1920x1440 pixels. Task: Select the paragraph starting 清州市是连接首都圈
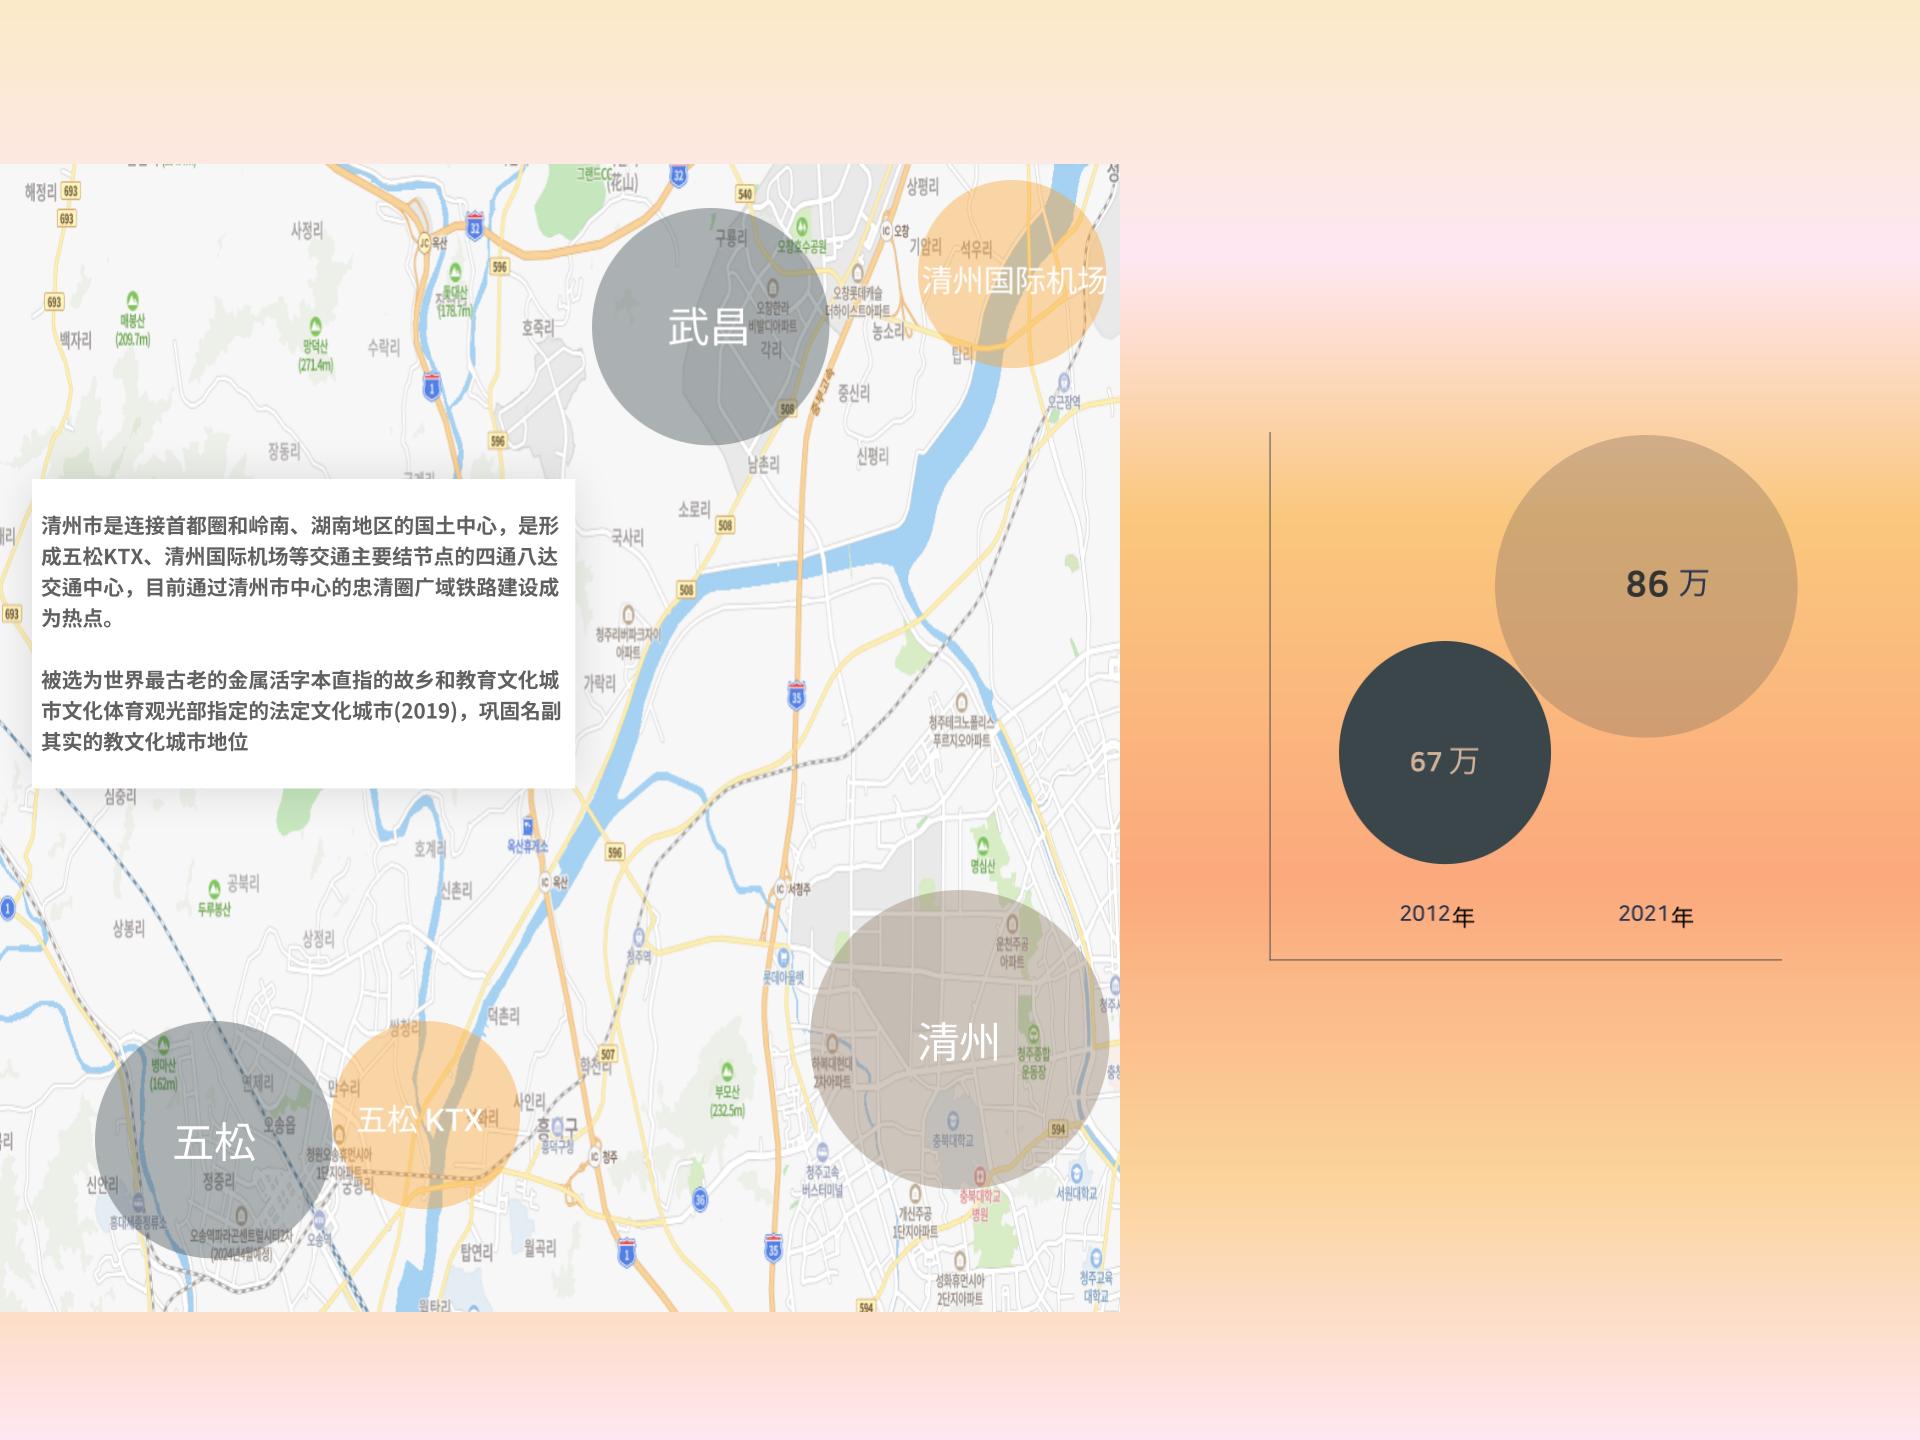click(301, 572)
